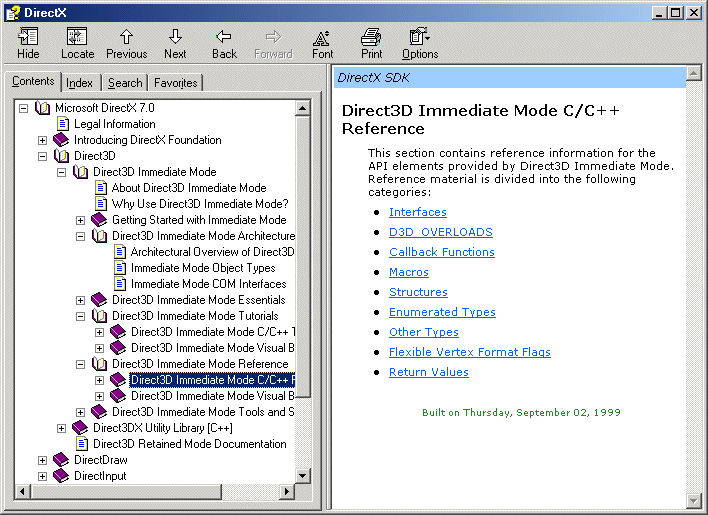This screenshot has width=708, height=515.
Task: Select the Legal Information topic
Action: [114, 124]
